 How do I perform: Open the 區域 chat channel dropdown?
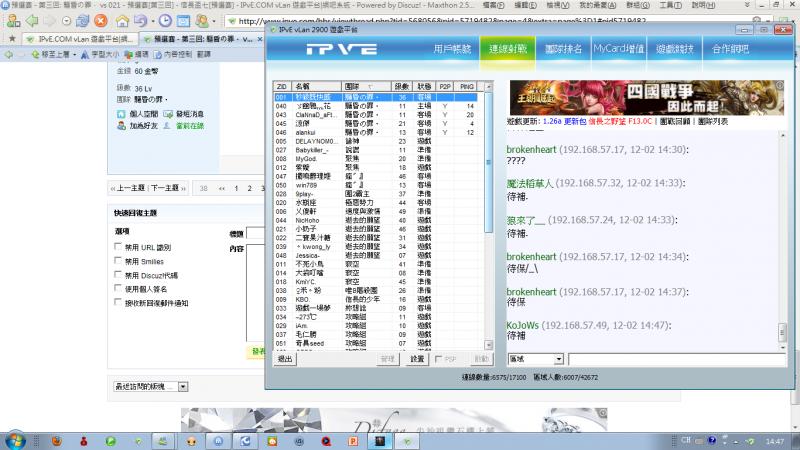tap(536, 359)
